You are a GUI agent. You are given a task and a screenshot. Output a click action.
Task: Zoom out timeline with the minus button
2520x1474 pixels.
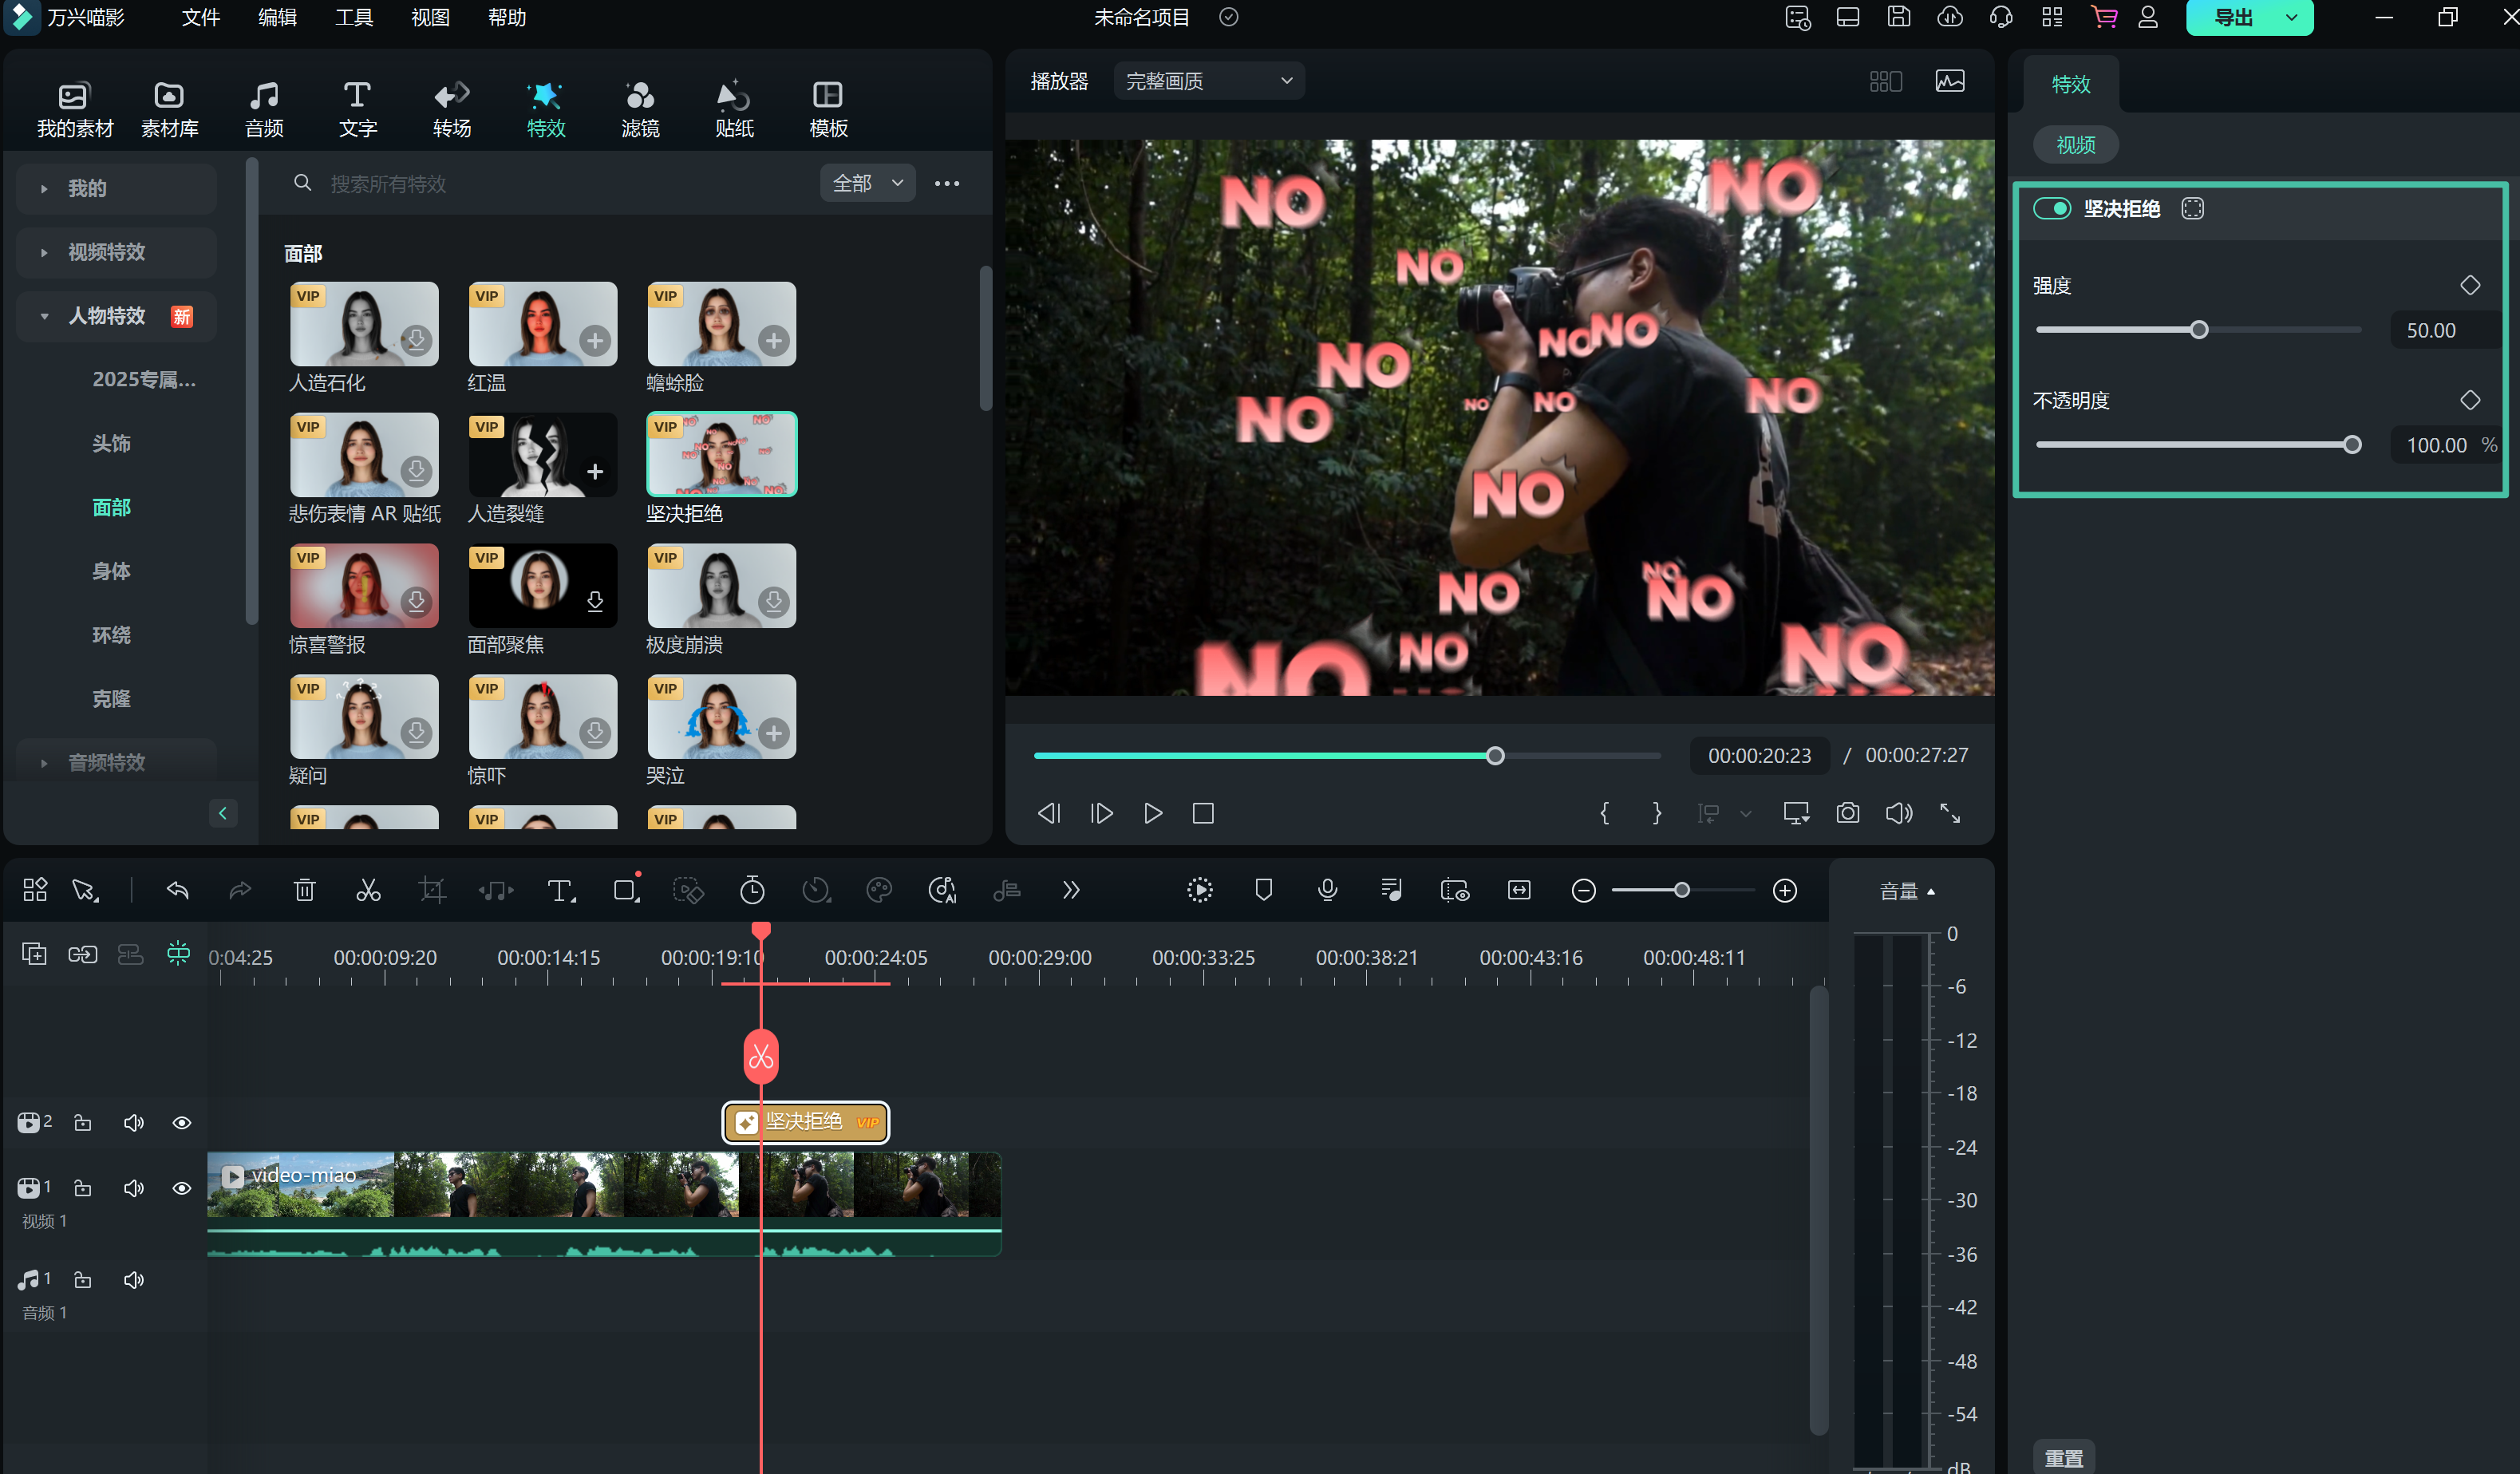[1583, 890]
